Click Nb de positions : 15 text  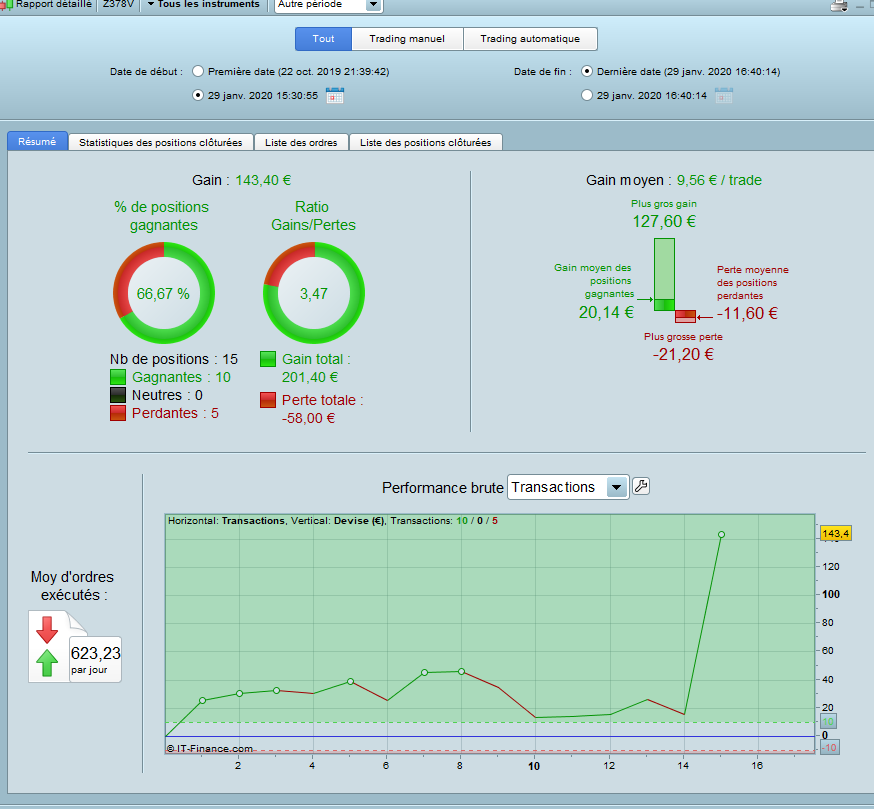click(174, 359)
